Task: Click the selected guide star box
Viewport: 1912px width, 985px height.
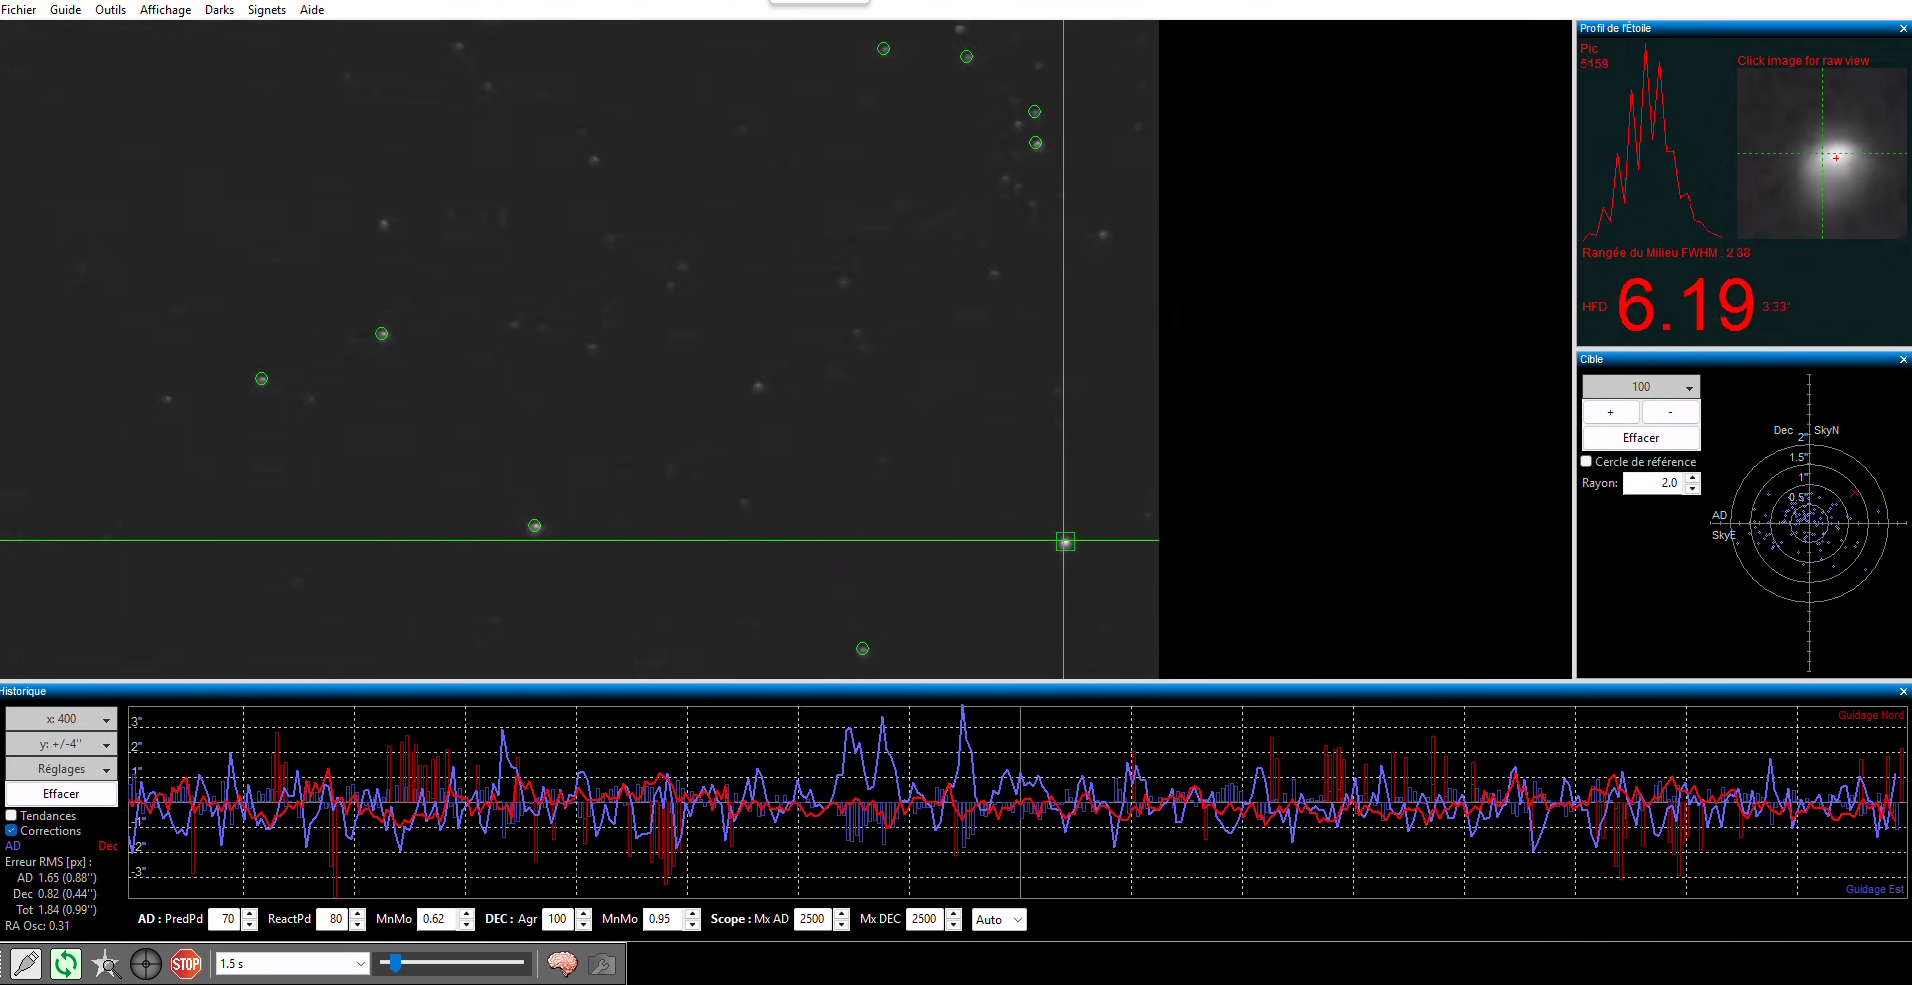Action: click(1066, 542)
